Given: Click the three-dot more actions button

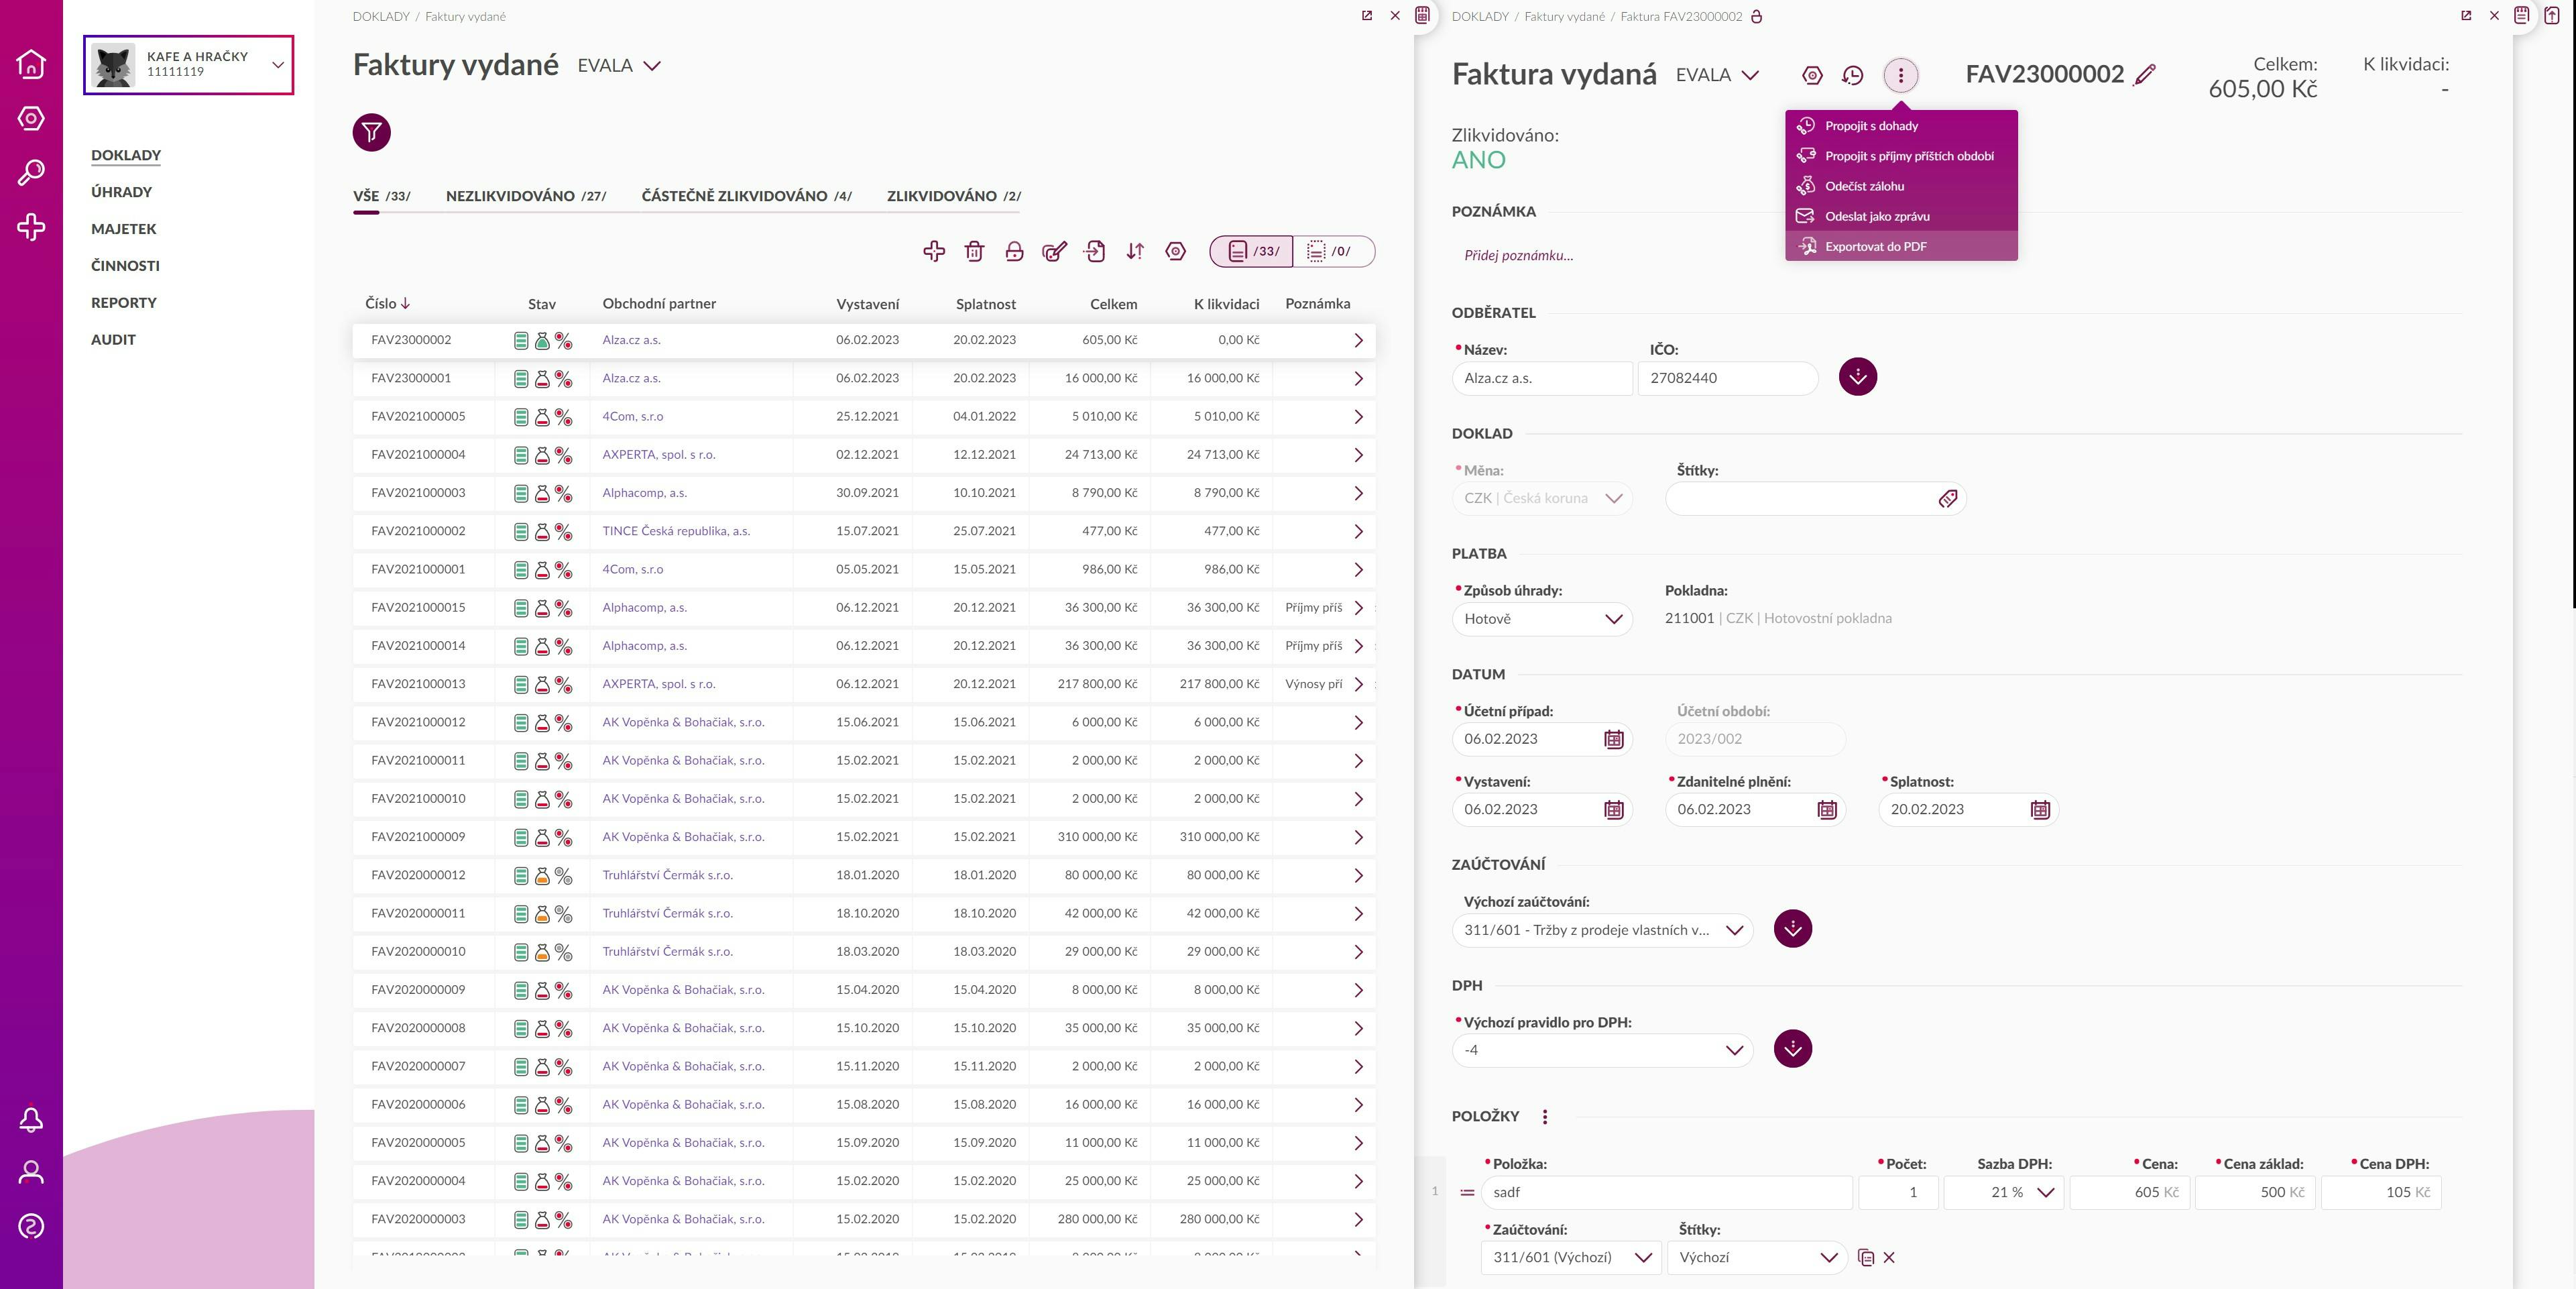Looking at the screenshot, I should pyautogui.click(x=1901, y=75).
